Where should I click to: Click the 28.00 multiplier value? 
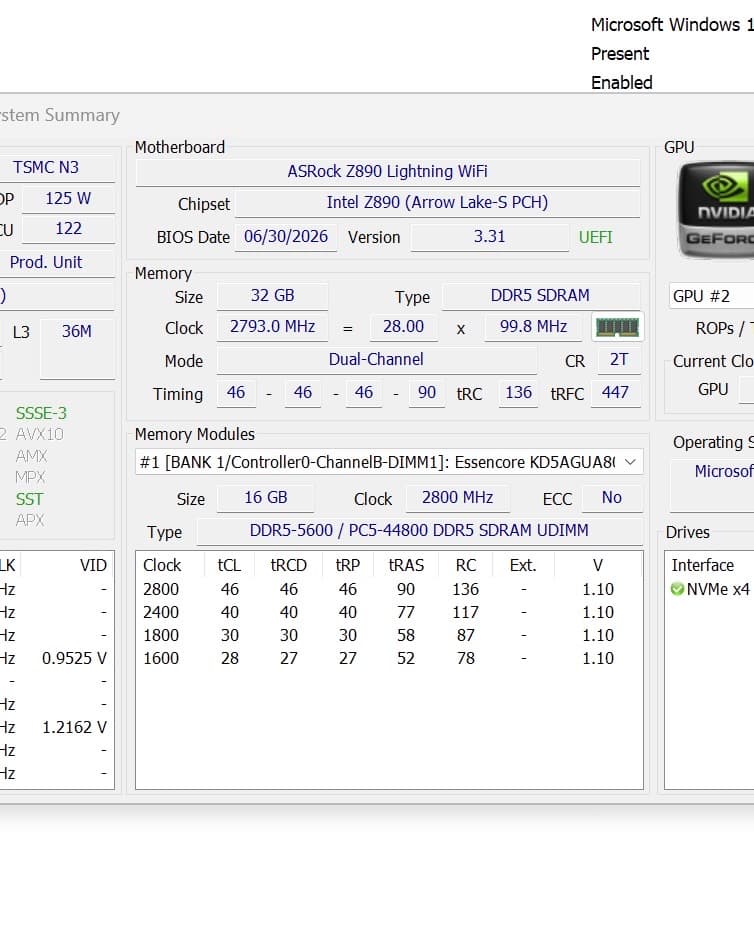(x=403, y=327)
